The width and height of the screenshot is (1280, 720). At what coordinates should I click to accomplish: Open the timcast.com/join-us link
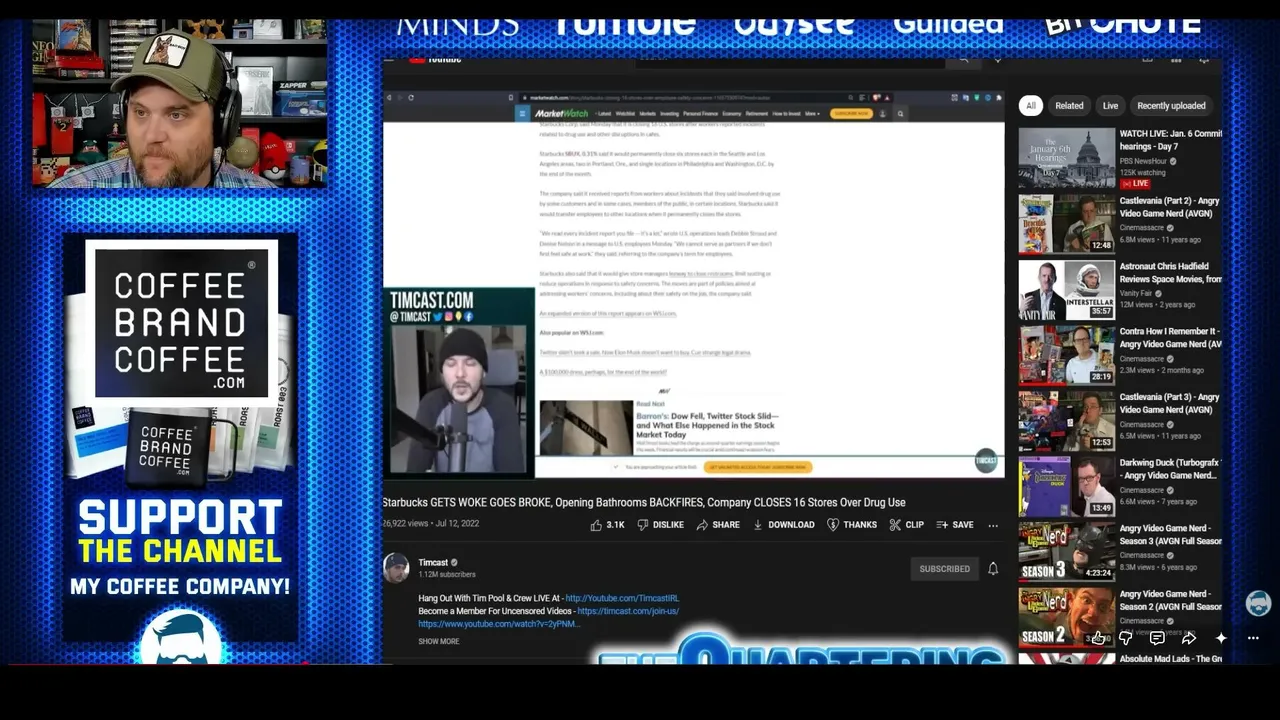click(x=628, y=611)
